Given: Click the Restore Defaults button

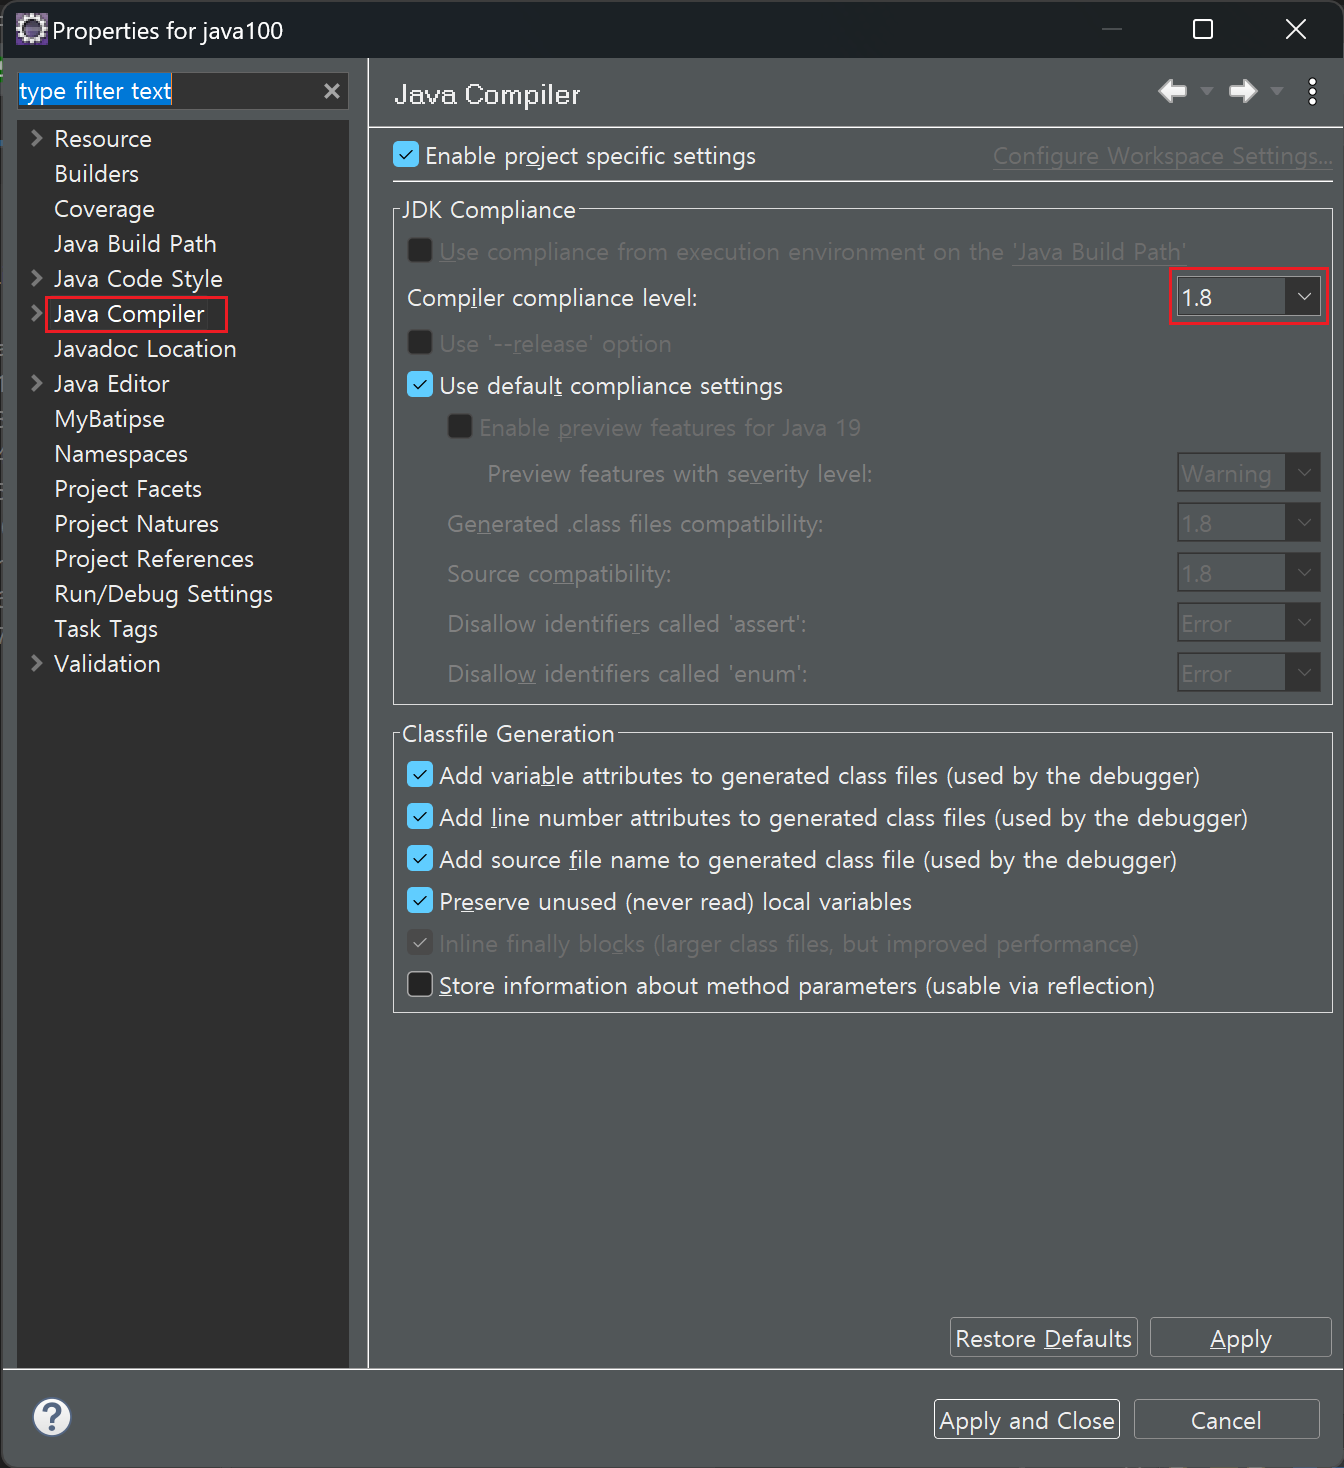Looking at the screenshot, I should [1044, 1338].
